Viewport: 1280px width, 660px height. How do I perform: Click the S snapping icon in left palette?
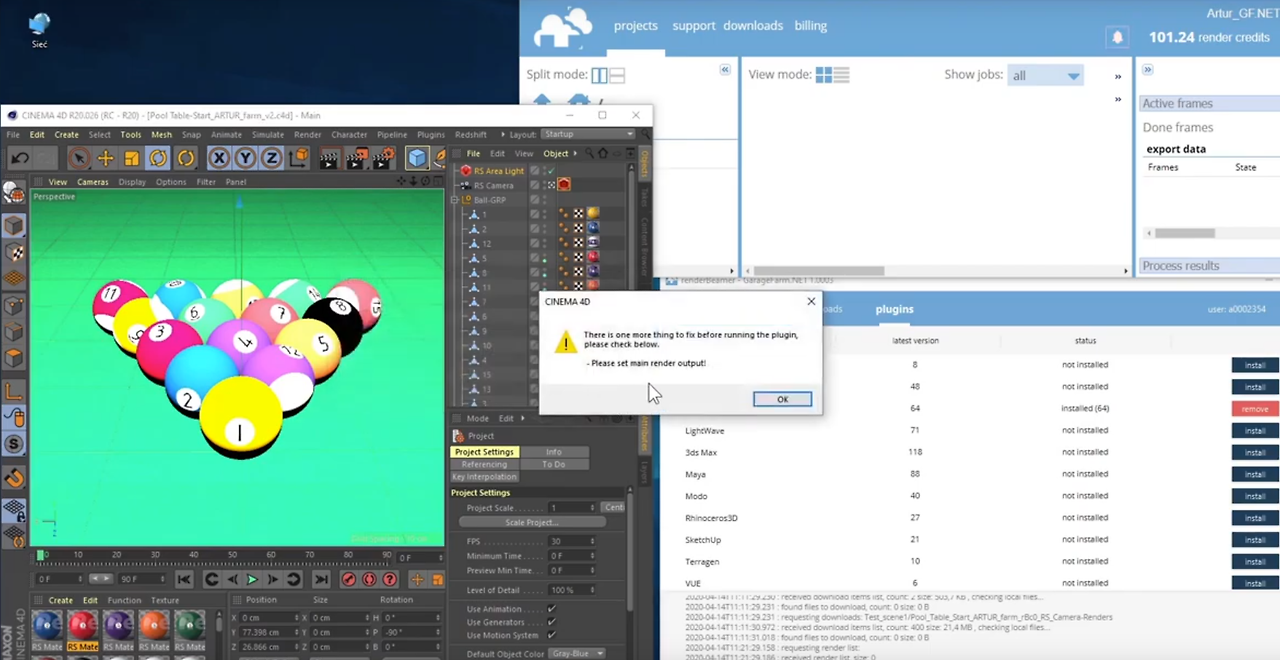[14, 443]
